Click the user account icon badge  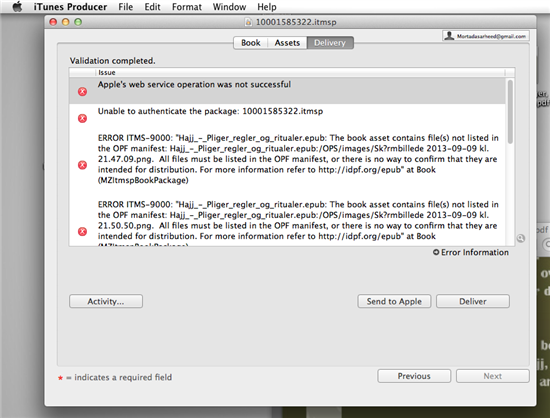pos(449,36)
